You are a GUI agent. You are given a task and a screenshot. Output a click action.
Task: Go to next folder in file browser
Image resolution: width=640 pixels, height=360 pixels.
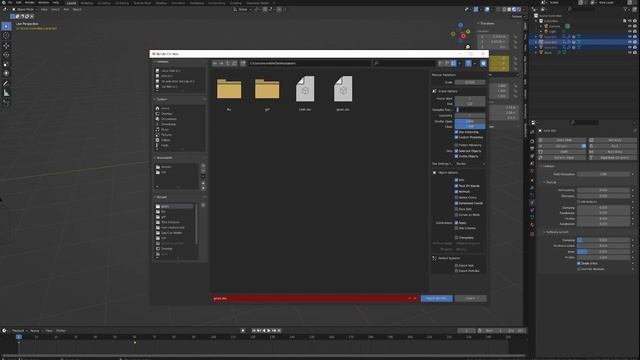(221, 63)
